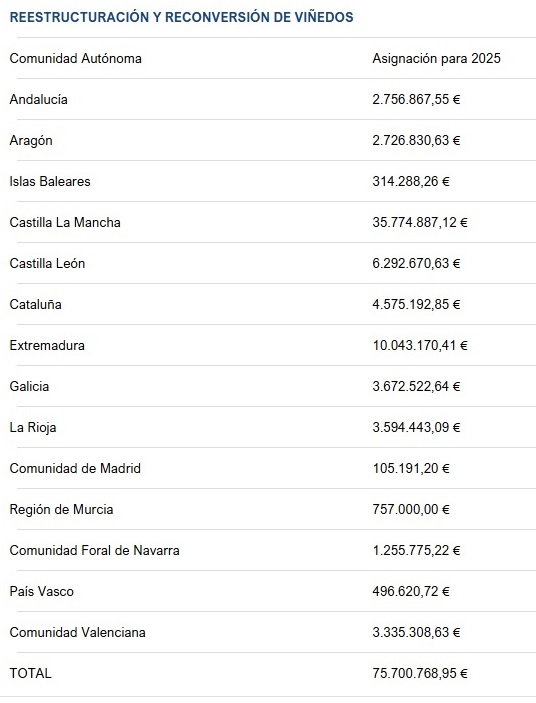Click the Comunidad Foral de Navarra label
This screenshot has height=703, width=536.
(x=95, y=551)
